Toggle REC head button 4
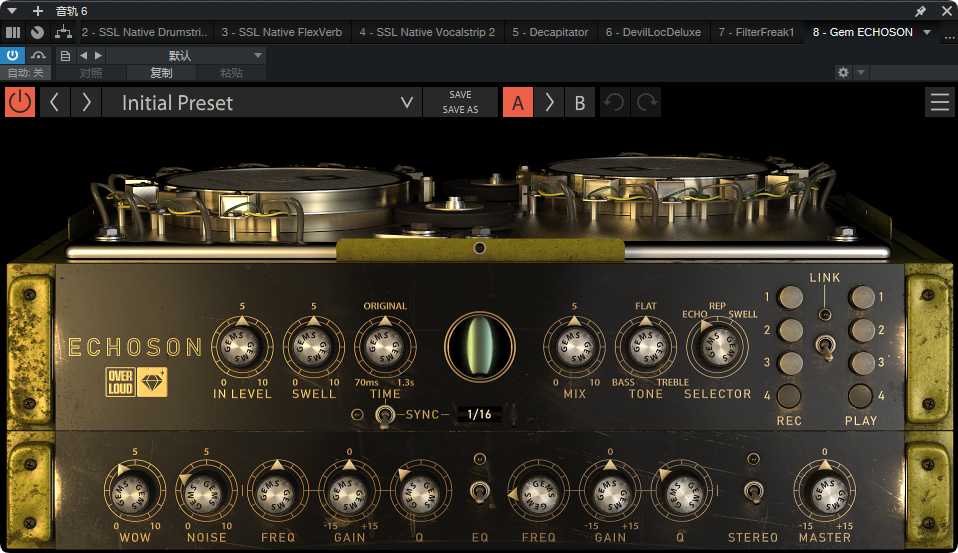This screenshot has width=958, height=553. 789,396
